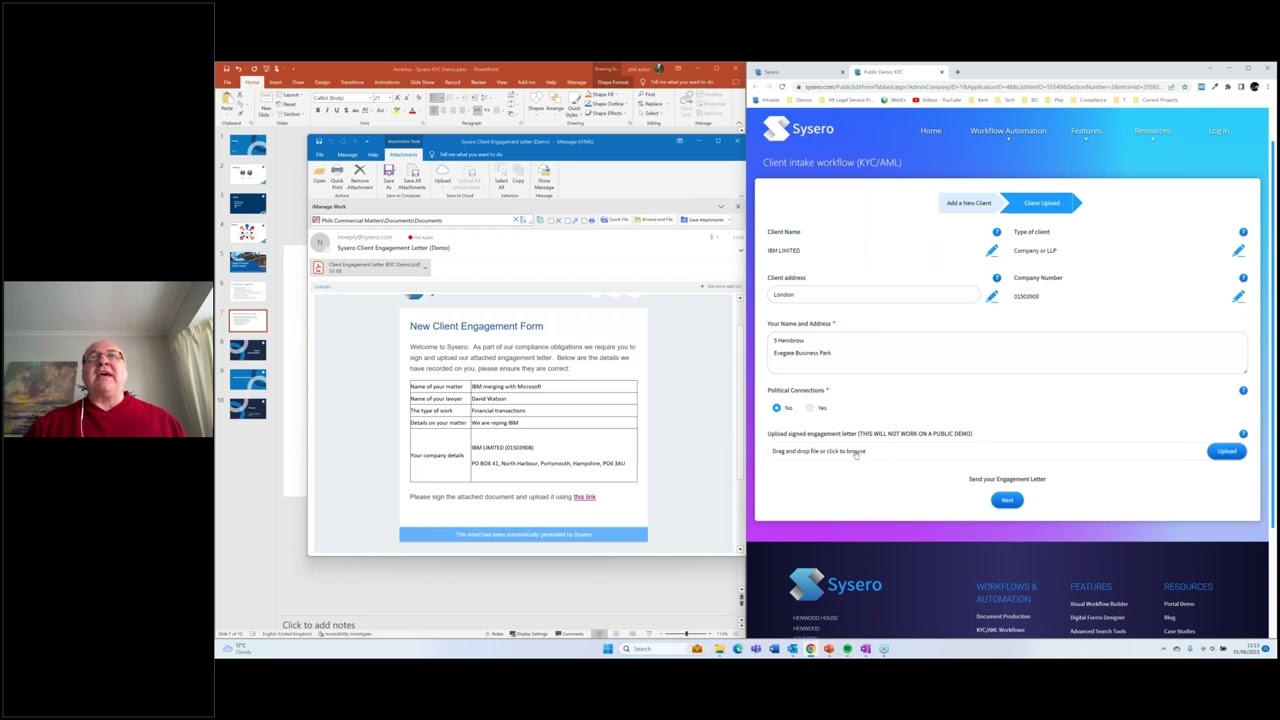This screenshot has height=720, width=1280.
Task: Apply Bold formatting in PowerPoint
Action: tap(318, 110)
